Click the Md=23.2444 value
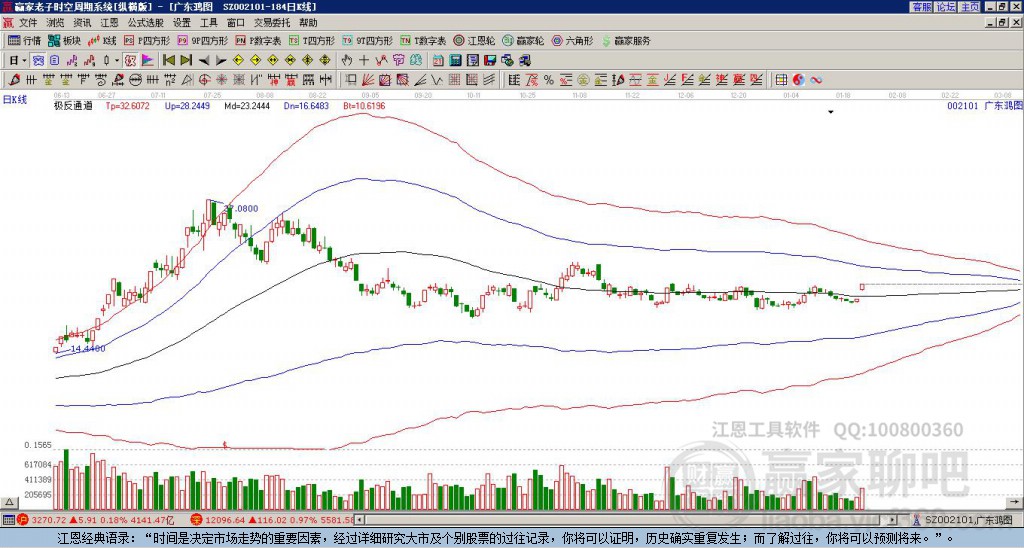 pyautogui.click(x=247, y=105)
